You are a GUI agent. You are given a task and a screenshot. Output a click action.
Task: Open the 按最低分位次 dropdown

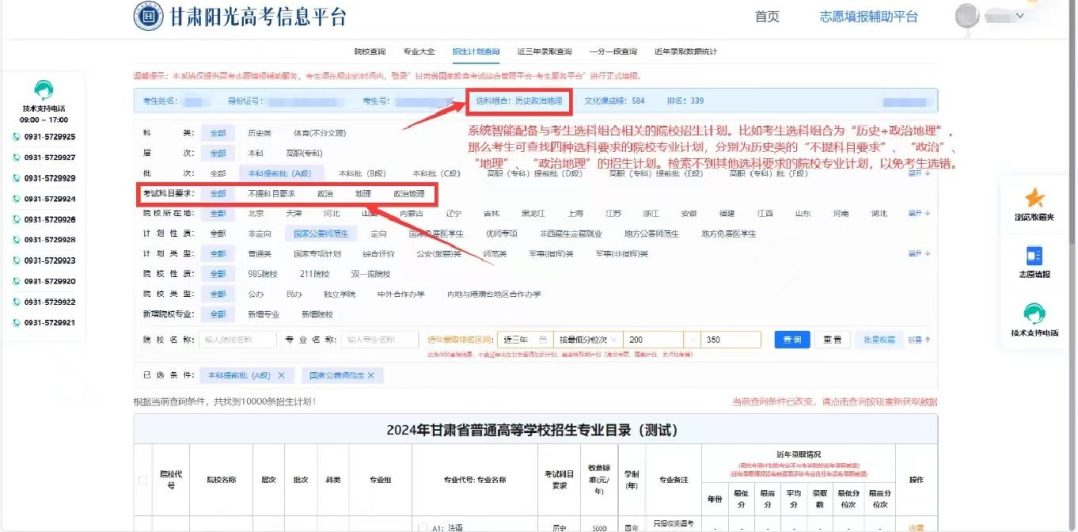[x=587, y=340]
